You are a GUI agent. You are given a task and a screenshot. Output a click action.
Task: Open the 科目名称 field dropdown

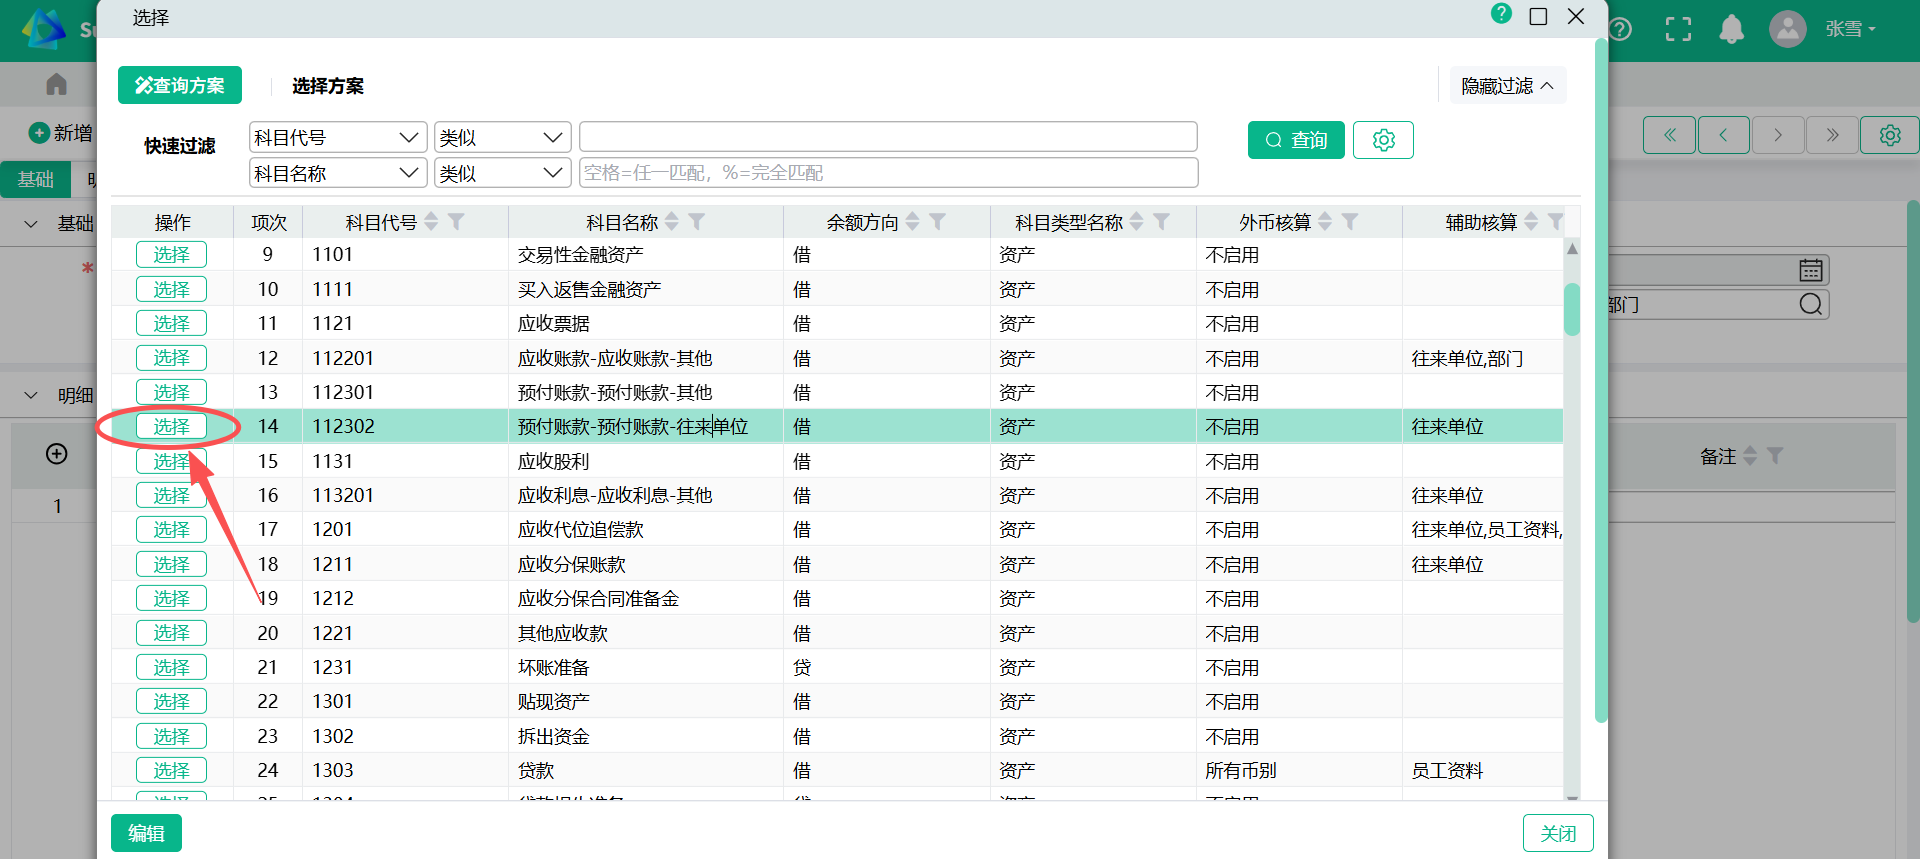click(x=338, y=173)
